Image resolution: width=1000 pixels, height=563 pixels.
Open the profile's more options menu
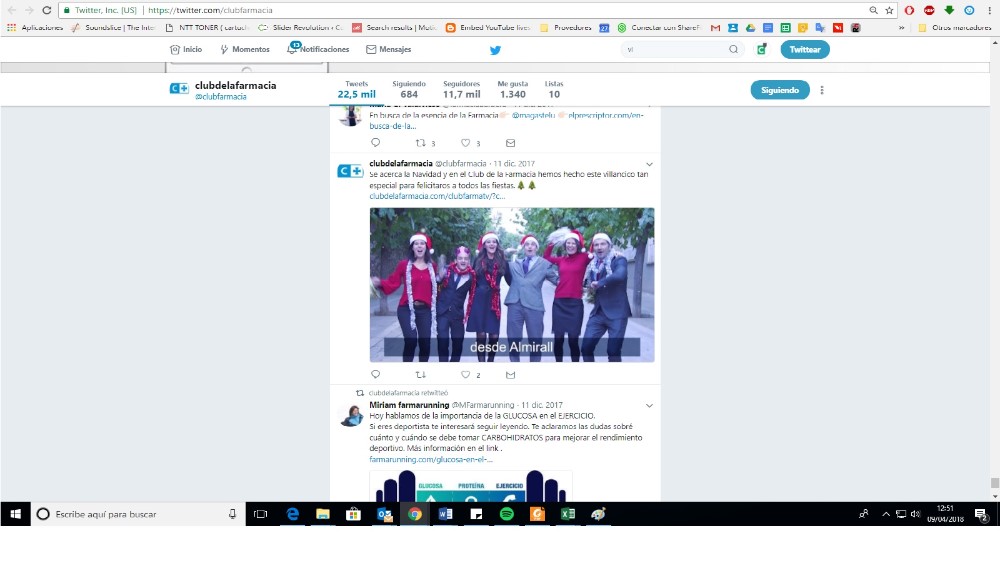click(821, 90)
